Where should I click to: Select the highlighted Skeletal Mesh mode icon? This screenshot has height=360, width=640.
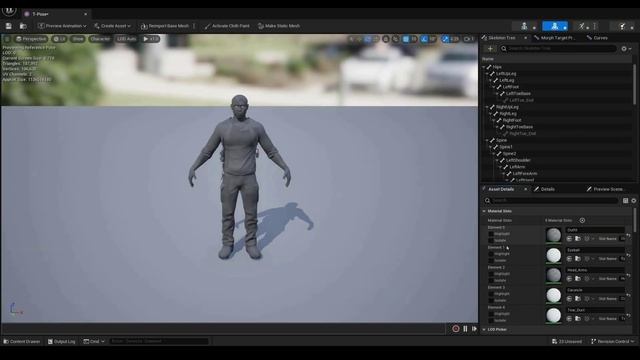555,26
